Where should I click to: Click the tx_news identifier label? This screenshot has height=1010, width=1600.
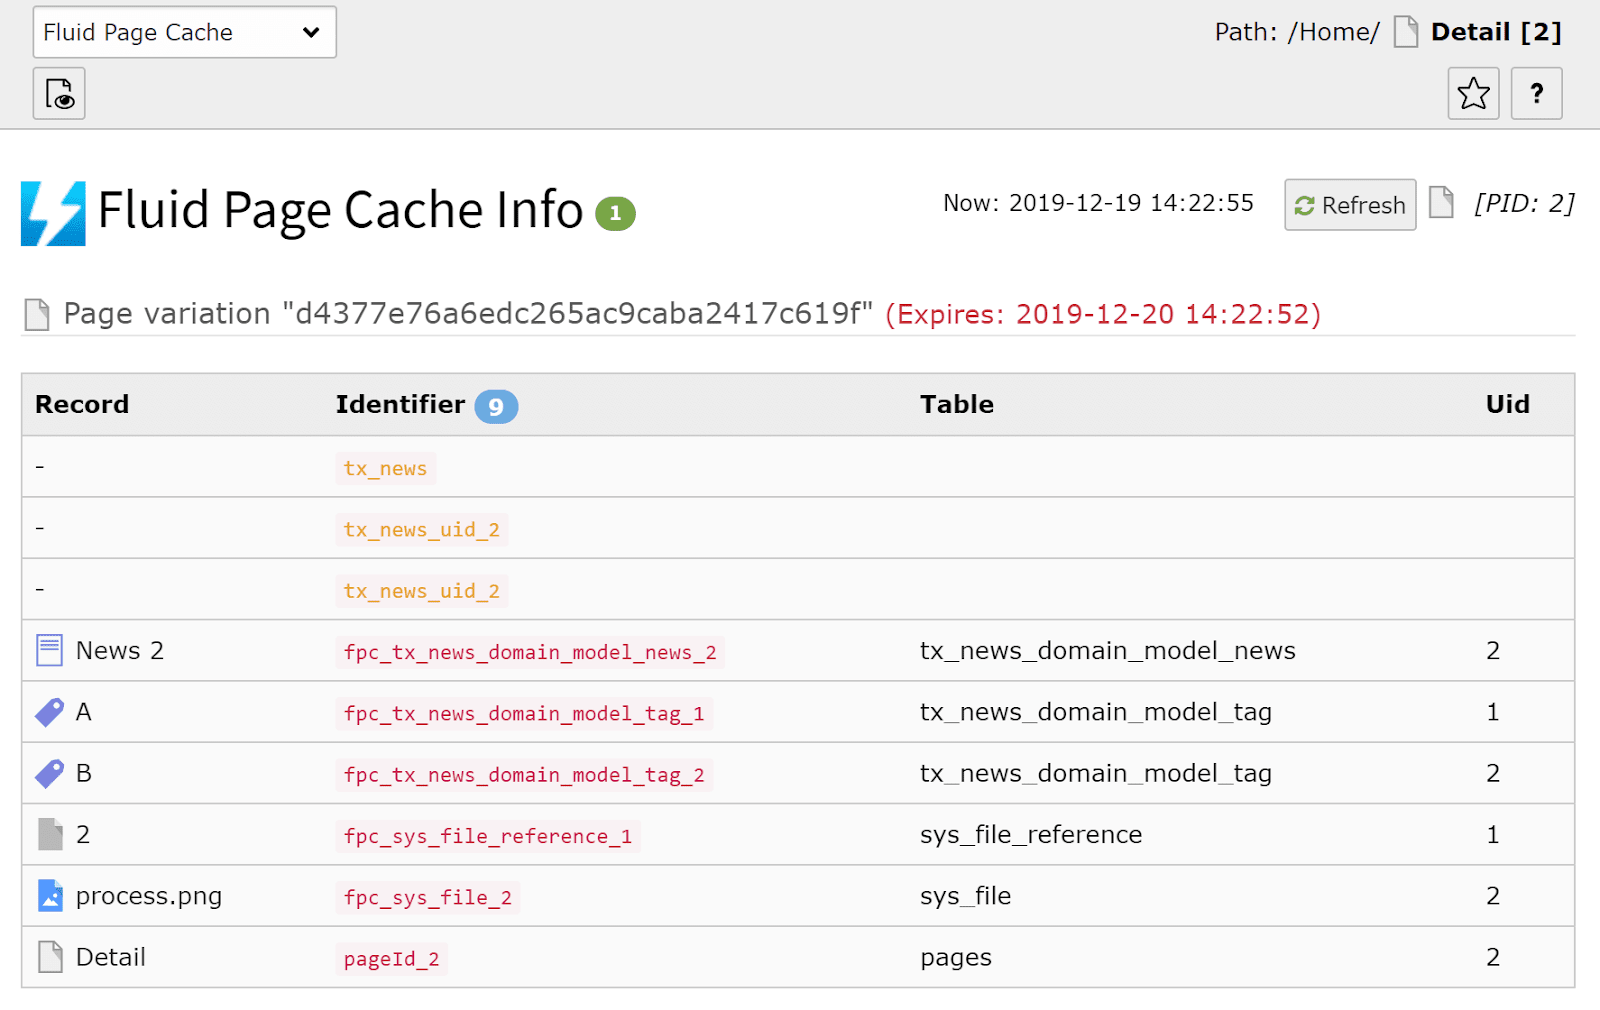click(386, 468)
